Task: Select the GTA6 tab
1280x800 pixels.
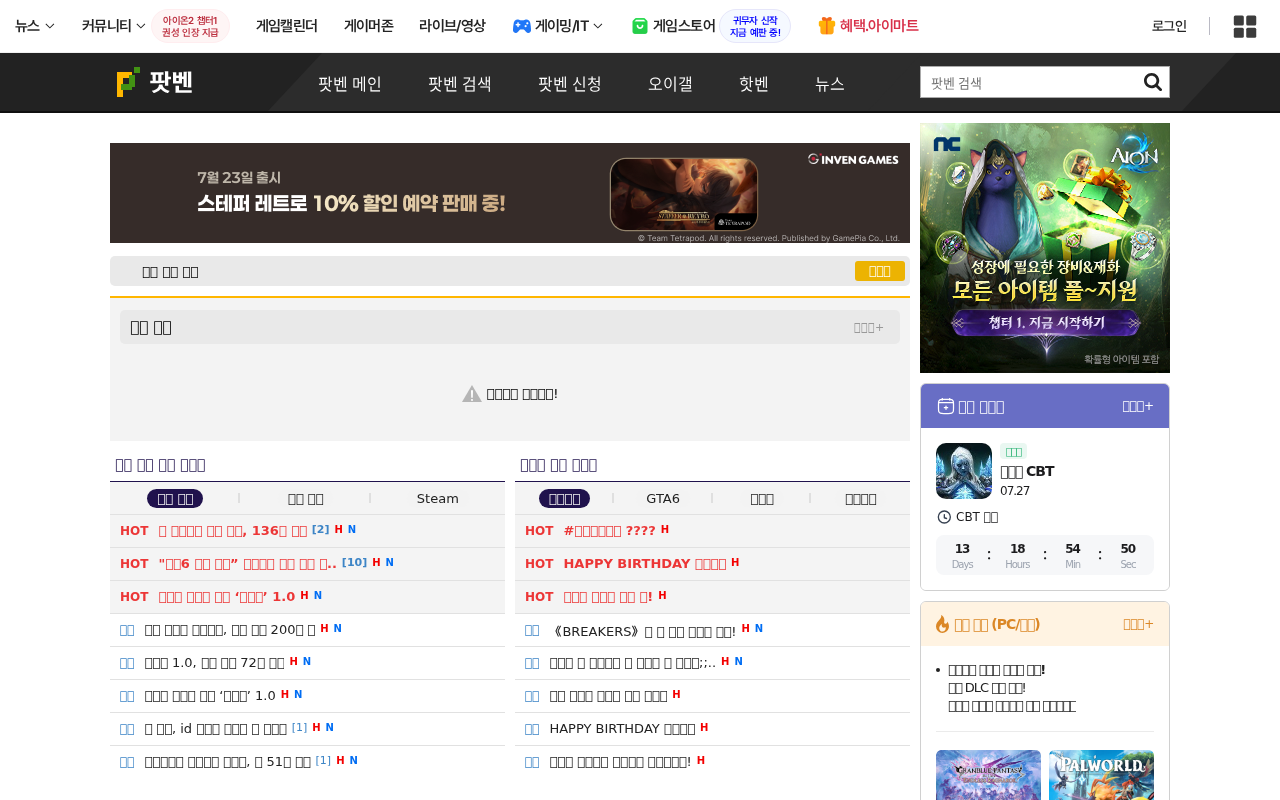Action: click(663, 498)
